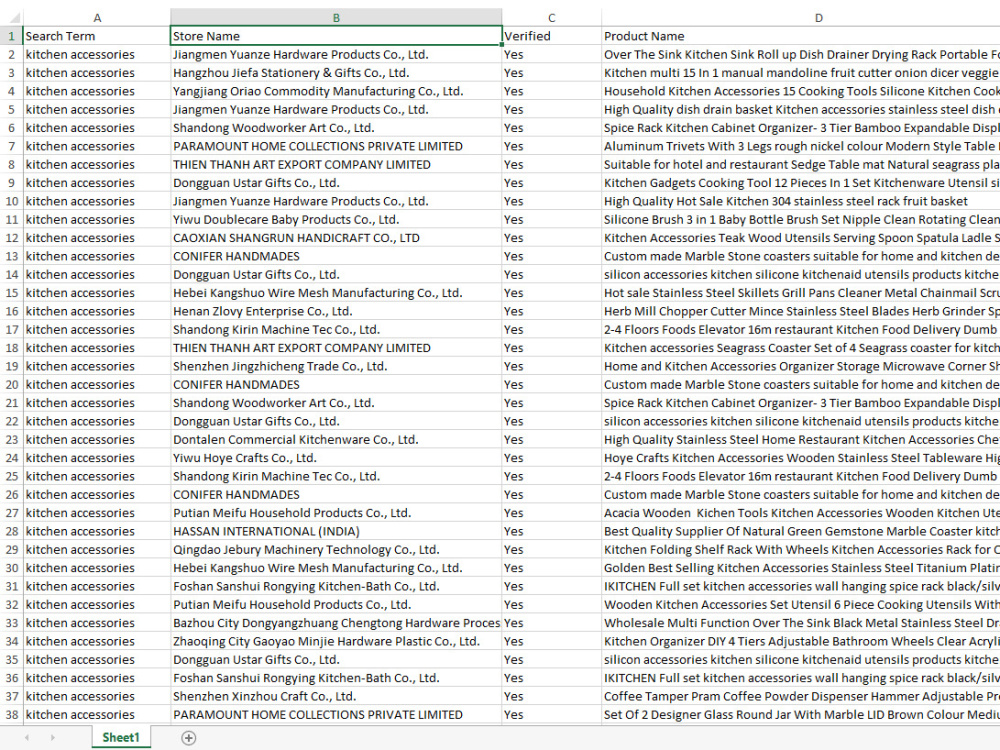Click Over The Sink Kitchen Sink Roll cell
Screen dimensions: 1000x750
pyautogui.click(x=800, y=55)
